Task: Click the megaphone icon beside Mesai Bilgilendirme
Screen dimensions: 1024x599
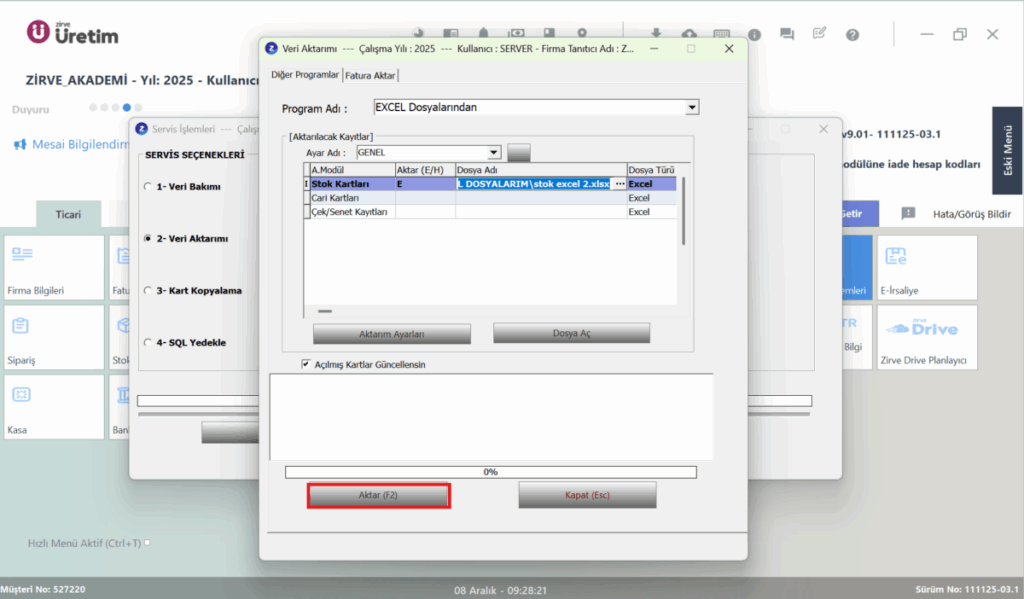Action: 20,144
